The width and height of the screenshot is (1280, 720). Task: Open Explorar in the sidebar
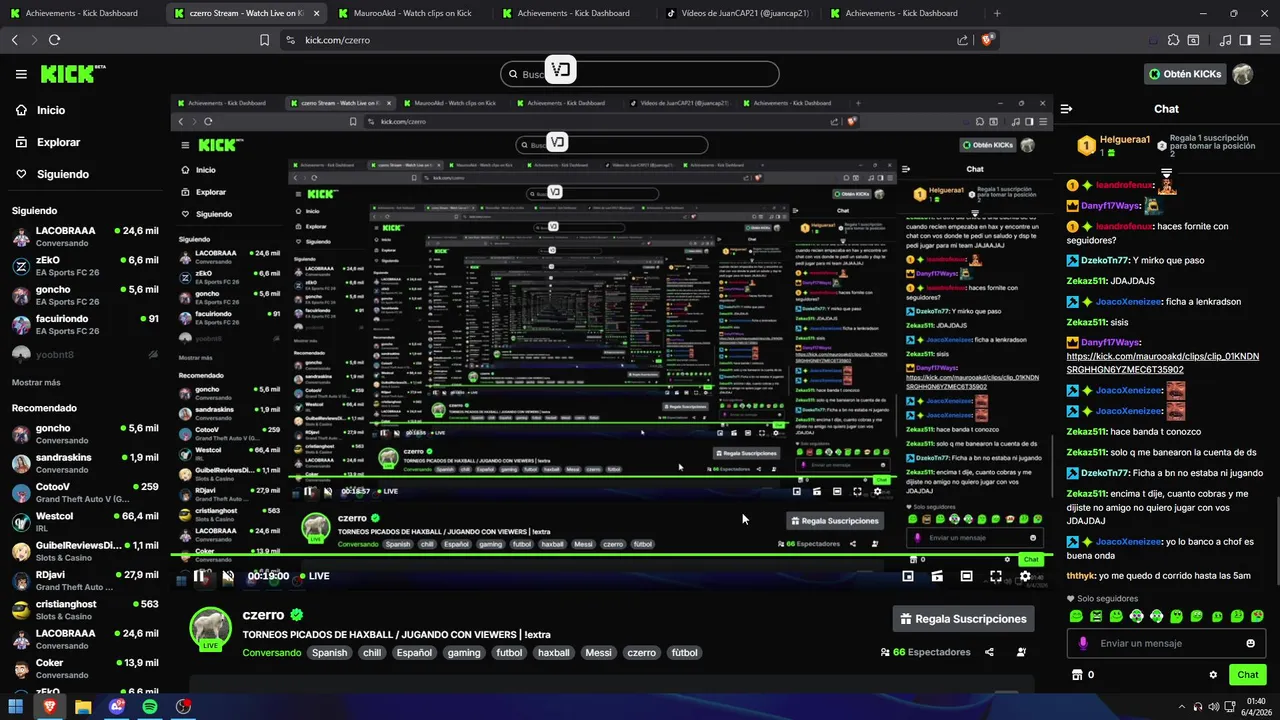click(x=58, y=142)
